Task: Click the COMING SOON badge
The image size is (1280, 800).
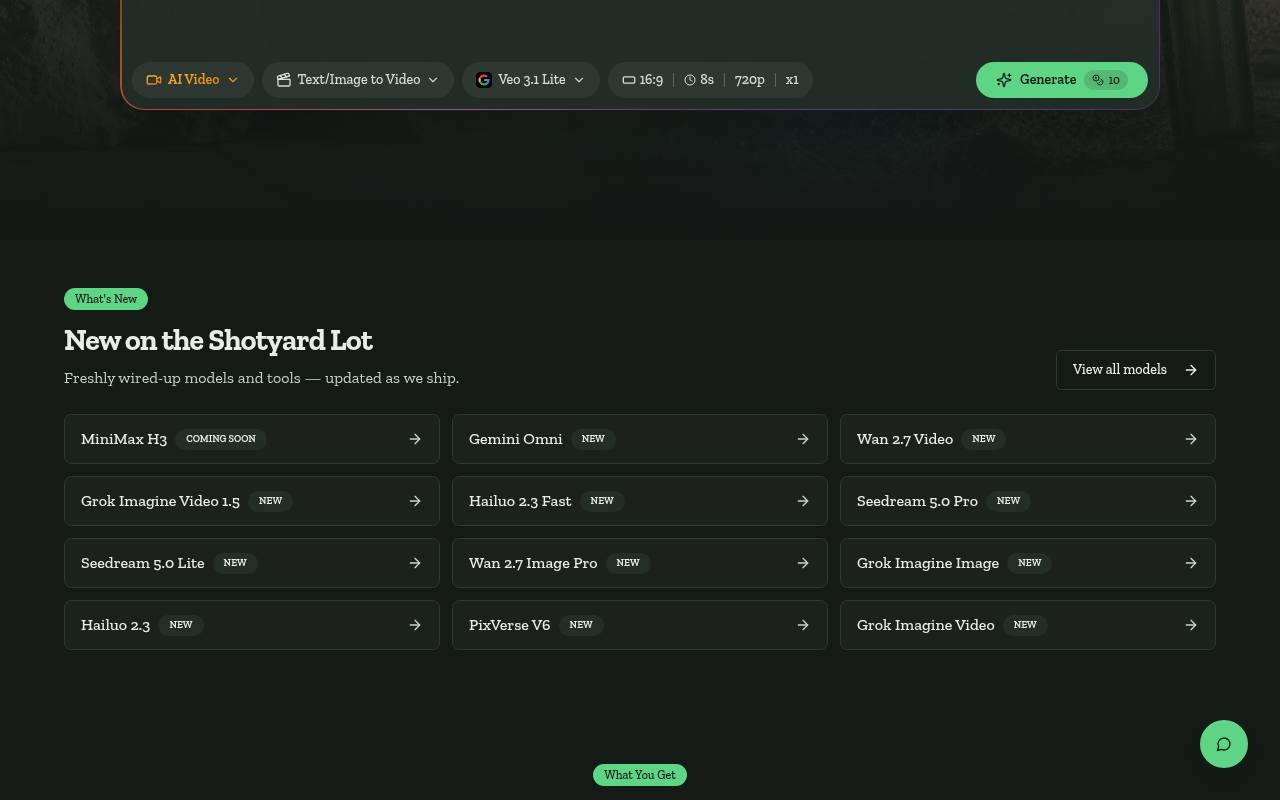Action: (x=221, y=439)
